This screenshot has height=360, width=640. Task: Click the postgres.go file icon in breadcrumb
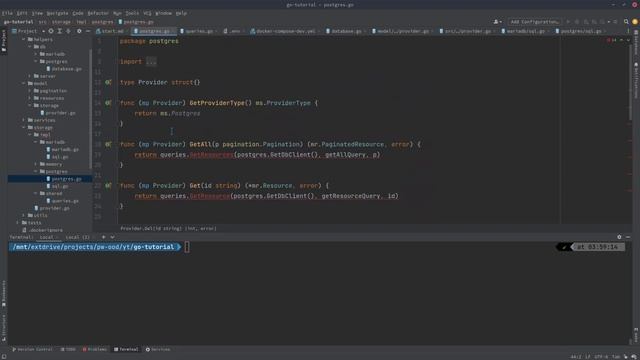[120, 22]
